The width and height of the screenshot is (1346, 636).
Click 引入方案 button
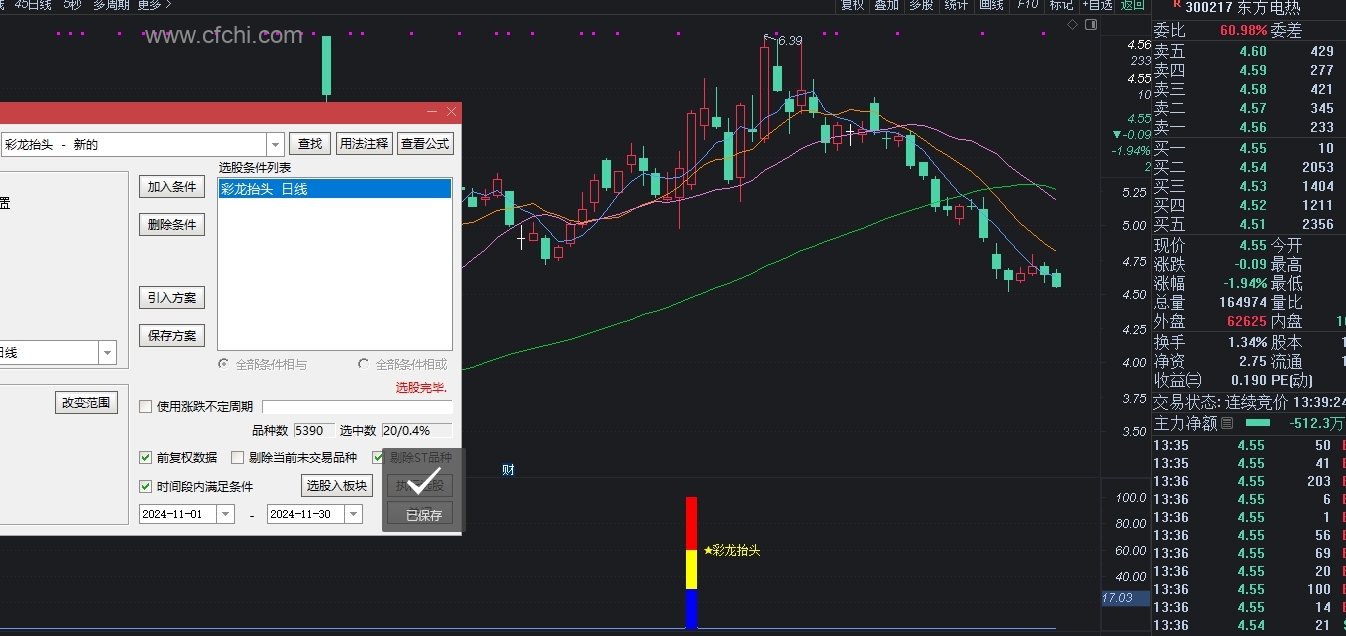click(x=172, y=298)
